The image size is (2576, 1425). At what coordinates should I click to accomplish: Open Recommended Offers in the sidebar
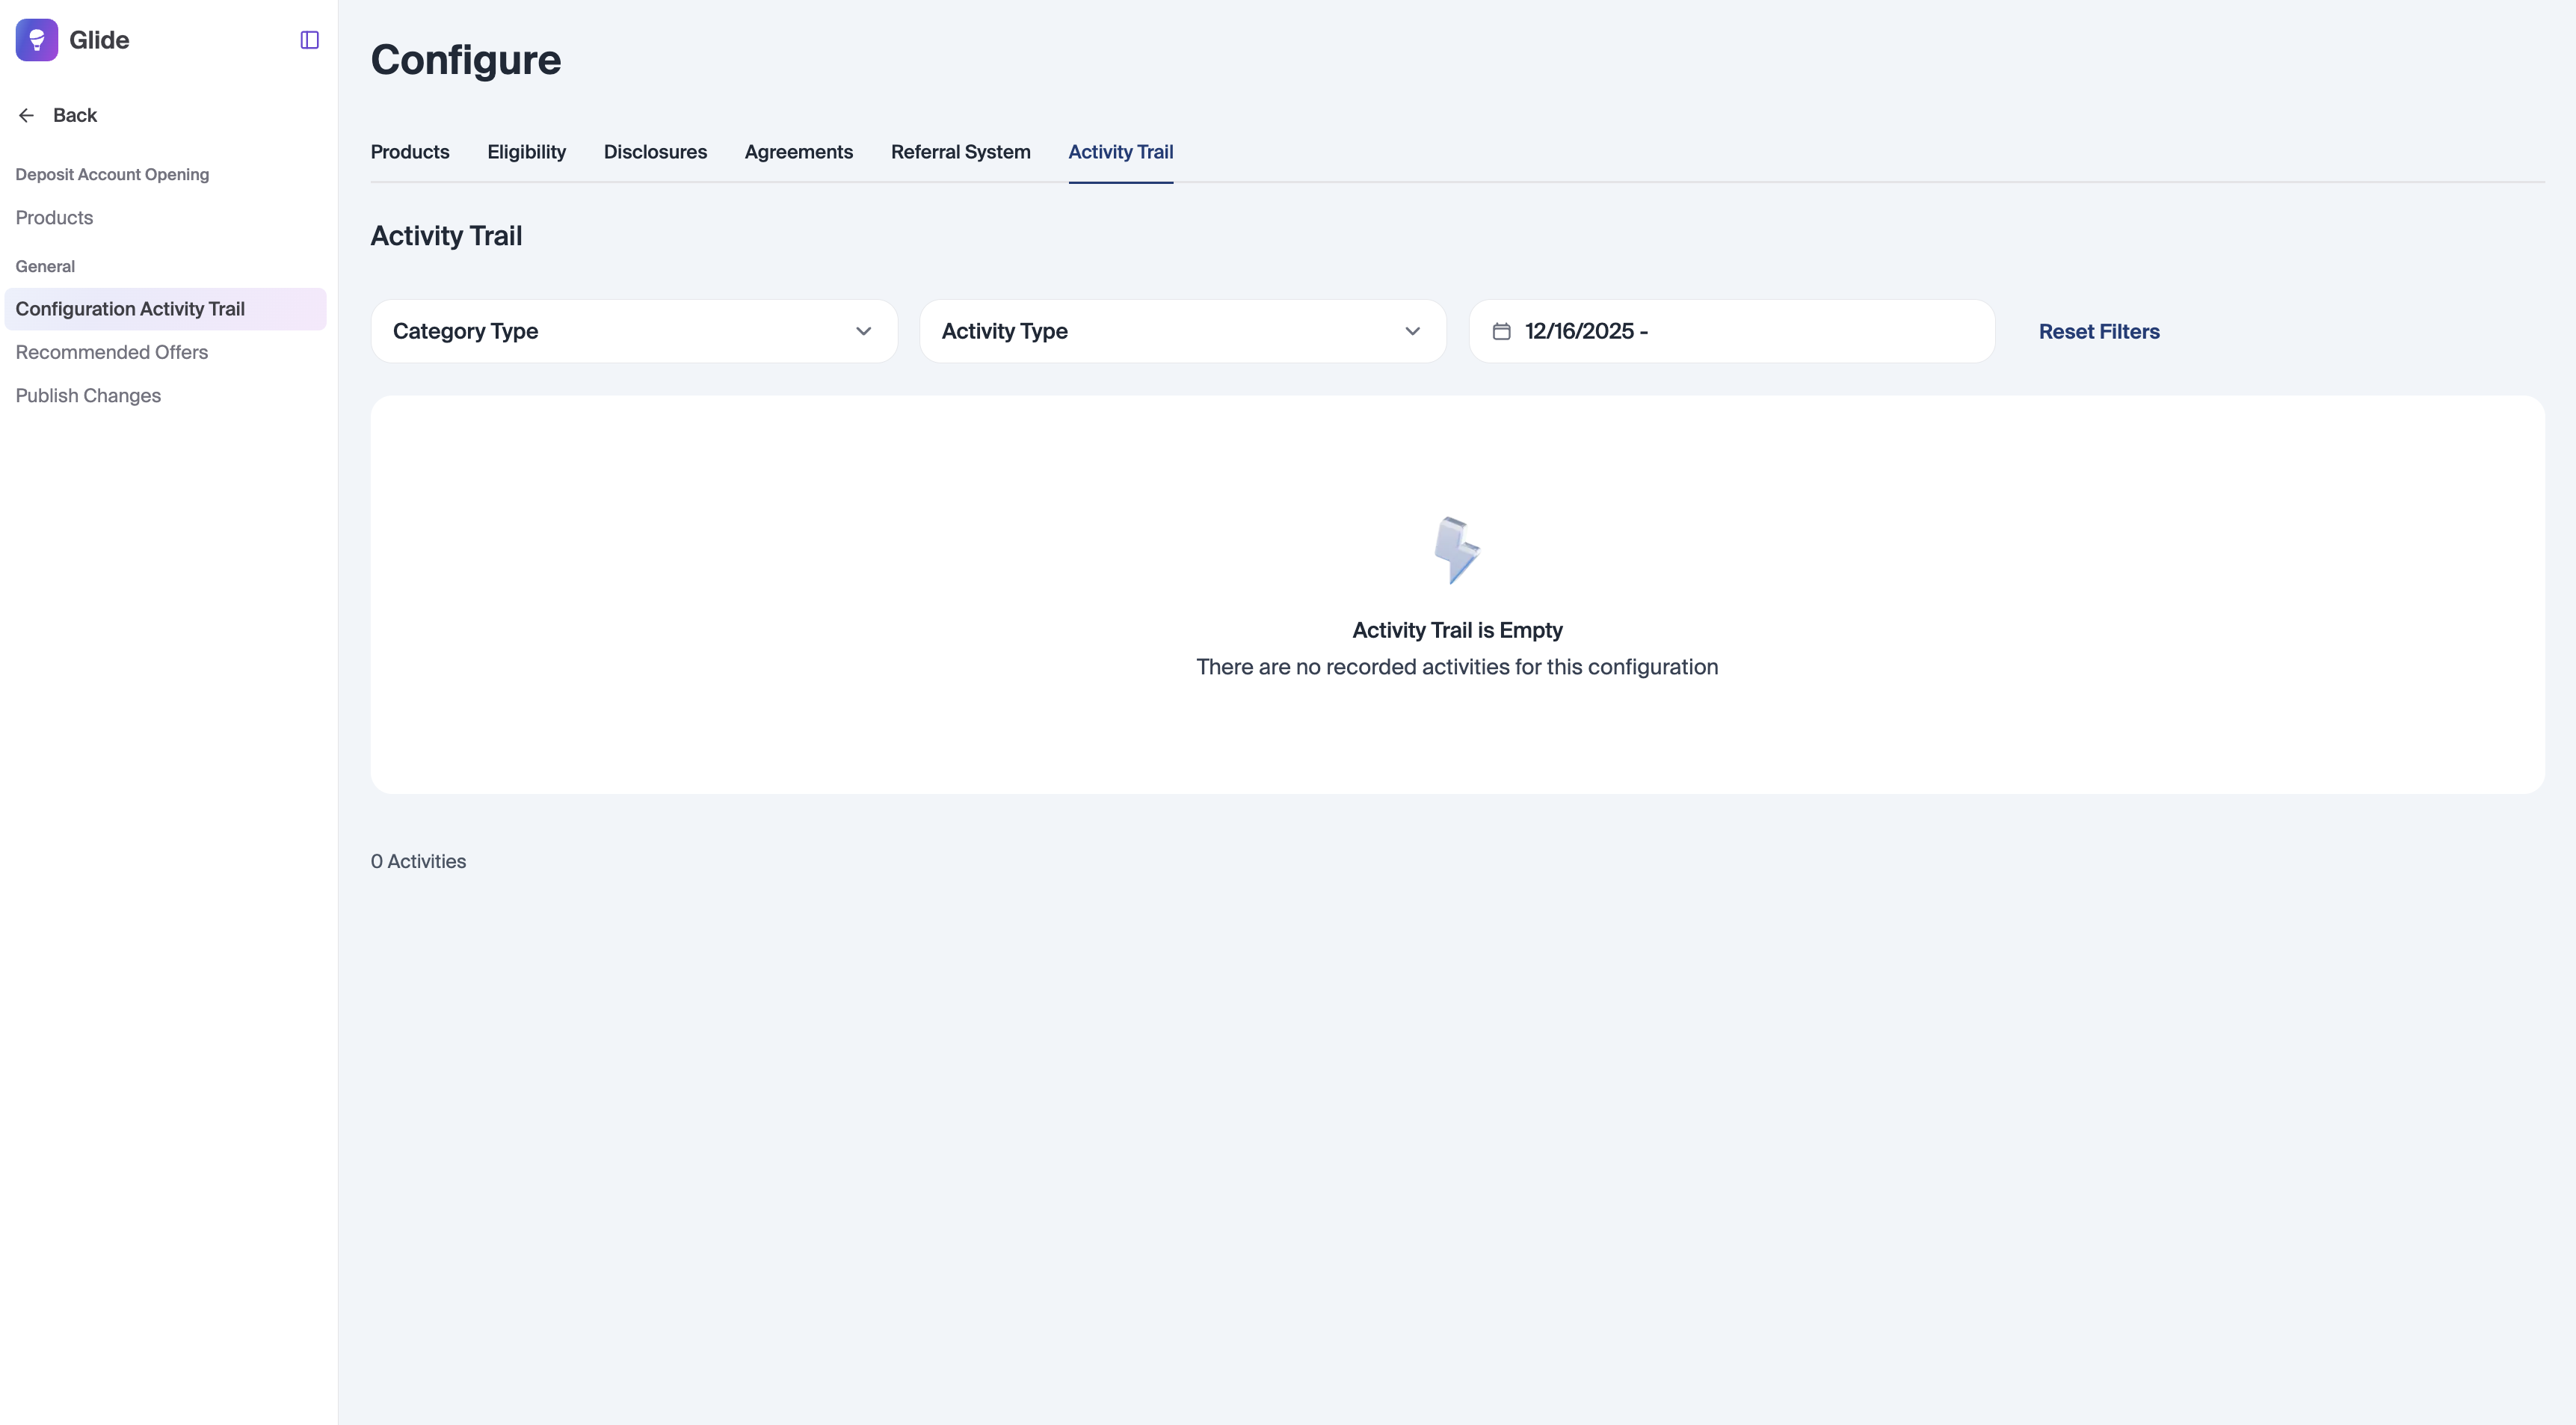click(112, 352)
